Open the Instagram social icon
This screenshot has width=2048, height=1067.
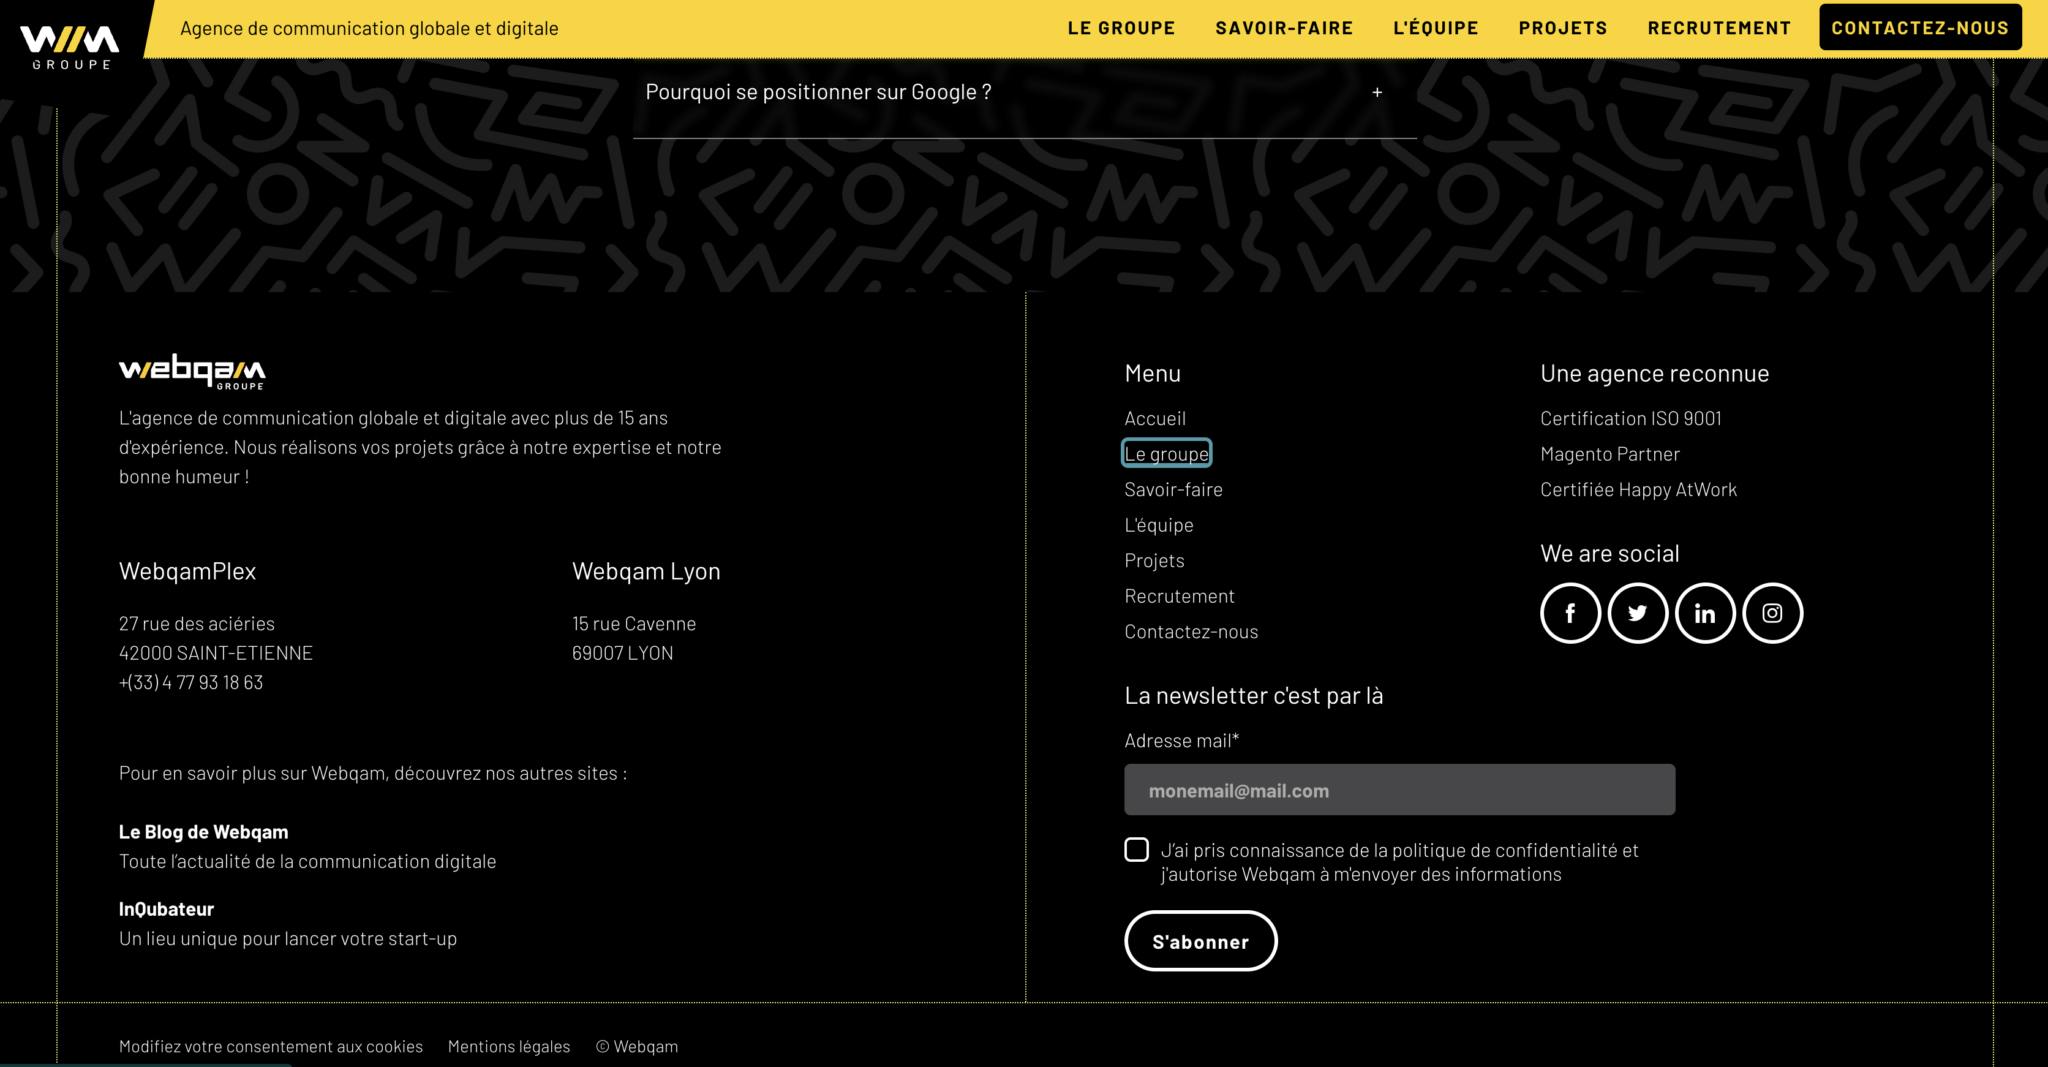[x=1772, y=613]
